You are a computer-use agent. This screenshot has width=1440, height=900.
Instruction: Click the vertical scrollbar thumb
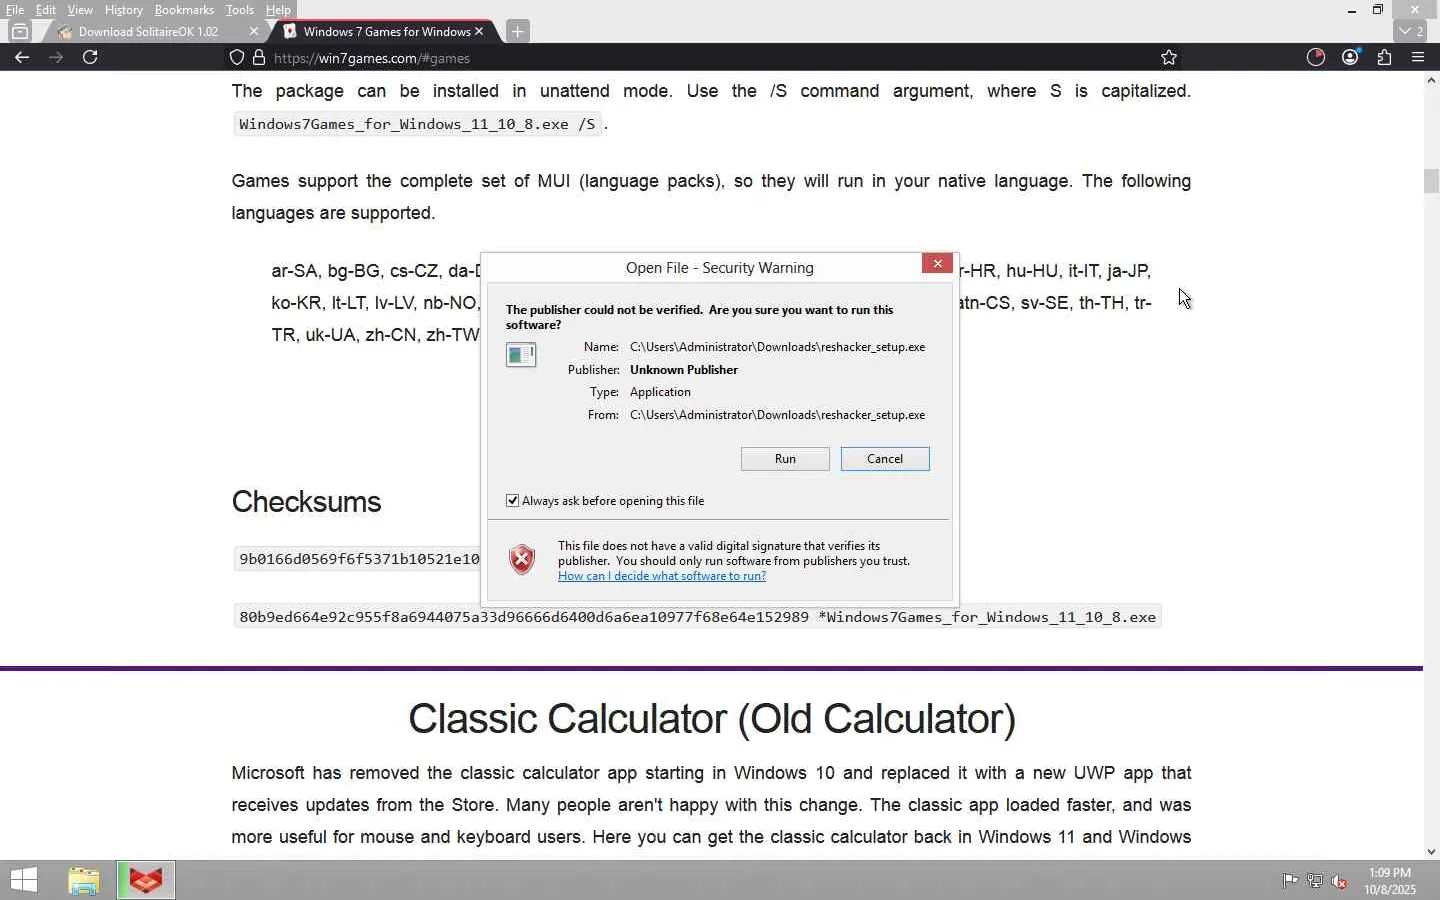click(1431, 182)
